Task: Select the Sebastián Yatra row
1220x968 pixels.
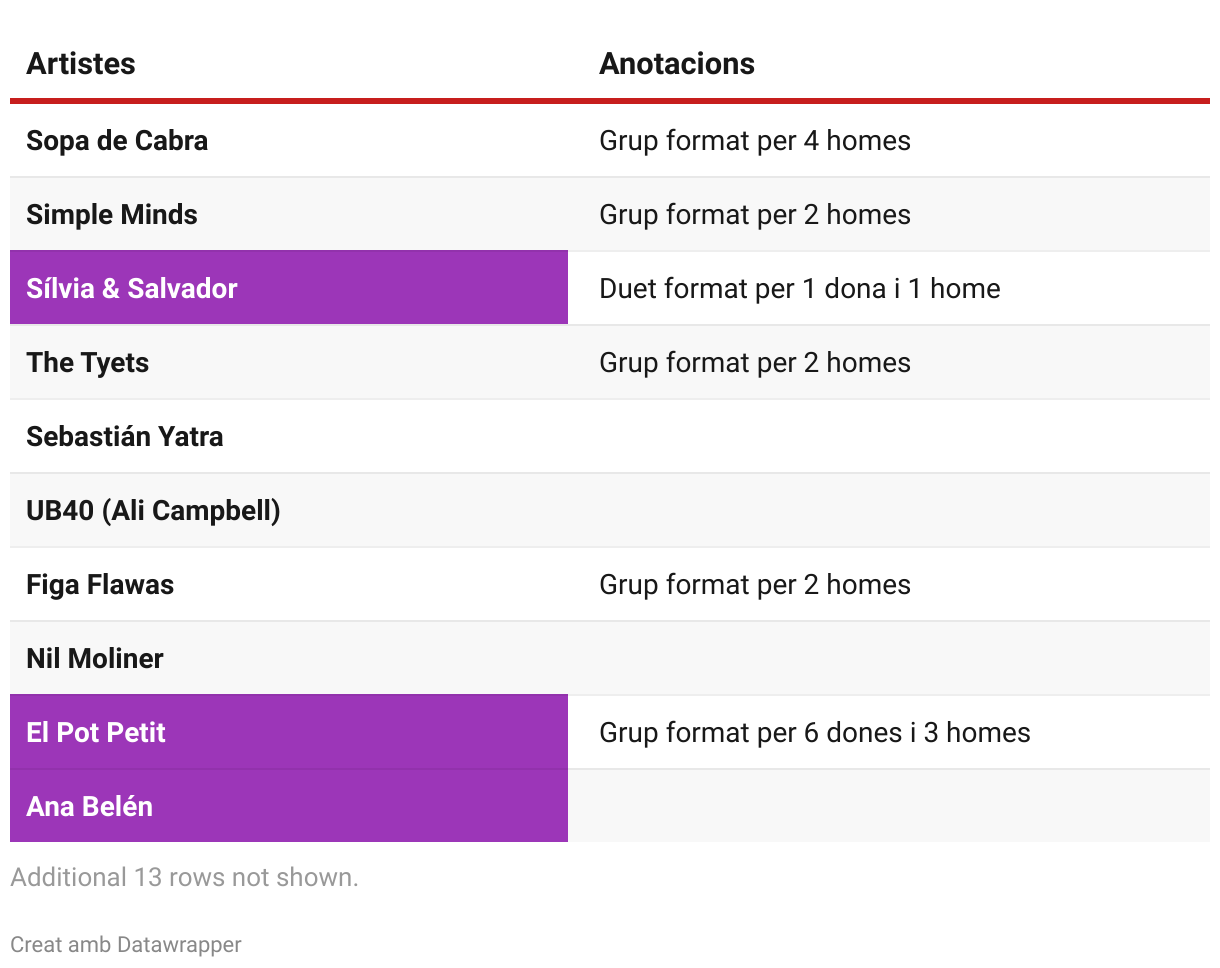Action: click(125, 437)
